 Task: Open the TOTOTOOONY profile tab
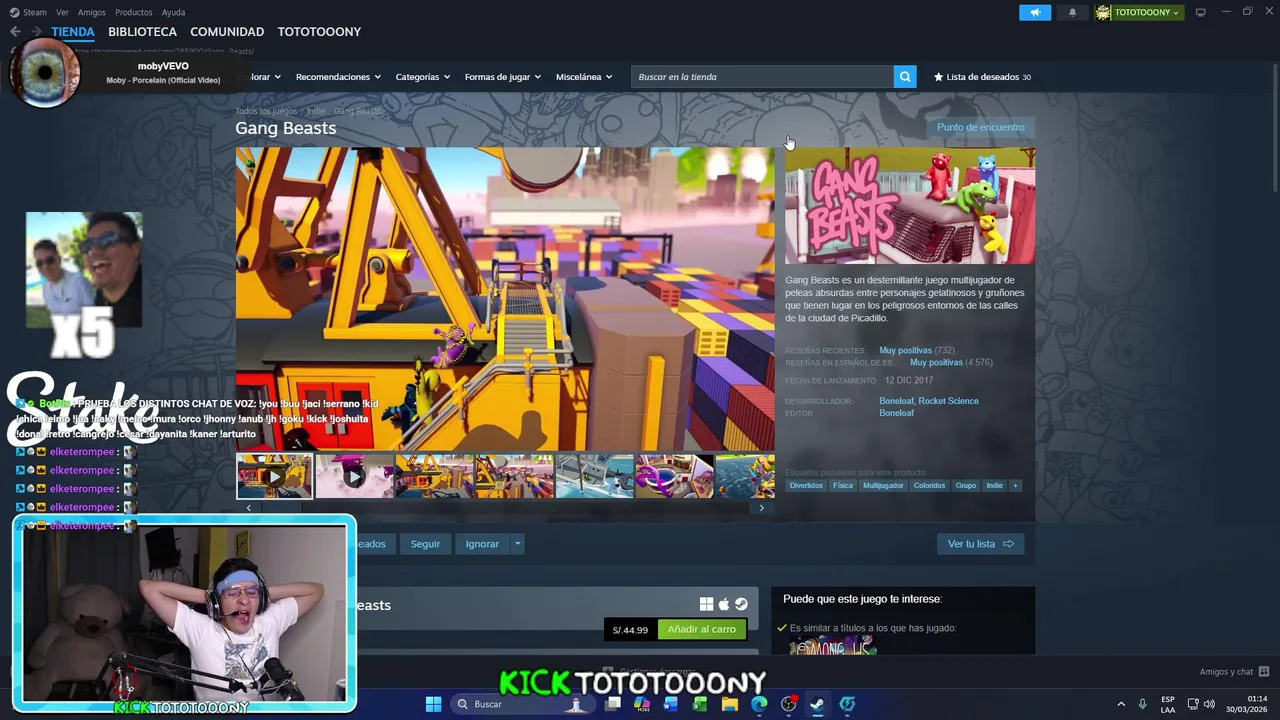[x=319, y=31]
